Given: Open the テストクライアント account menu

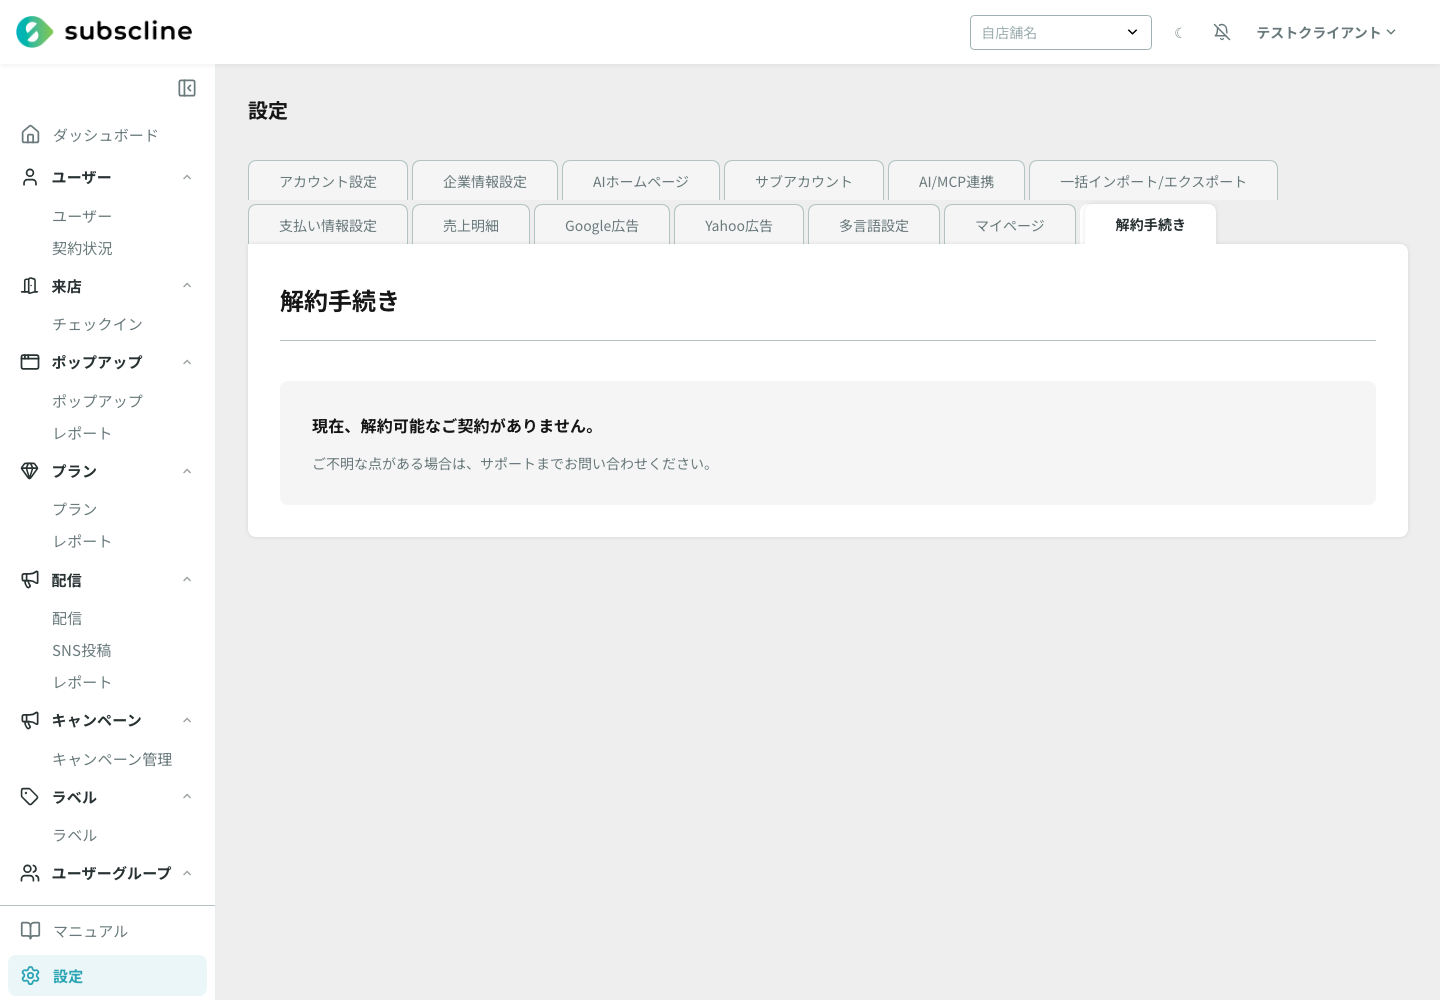Looking at the screenshot, I should tap(1326, 32).
